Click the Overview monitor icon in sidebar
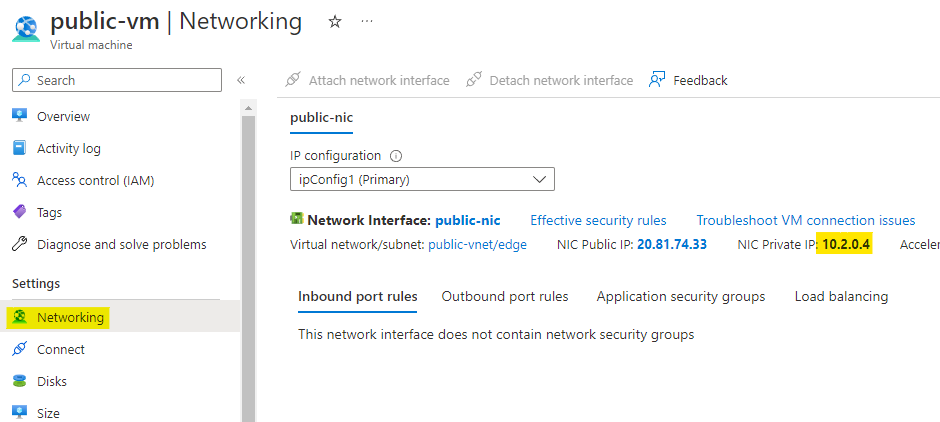This screenshot has height=422, width=940. (x=19, y=116)
